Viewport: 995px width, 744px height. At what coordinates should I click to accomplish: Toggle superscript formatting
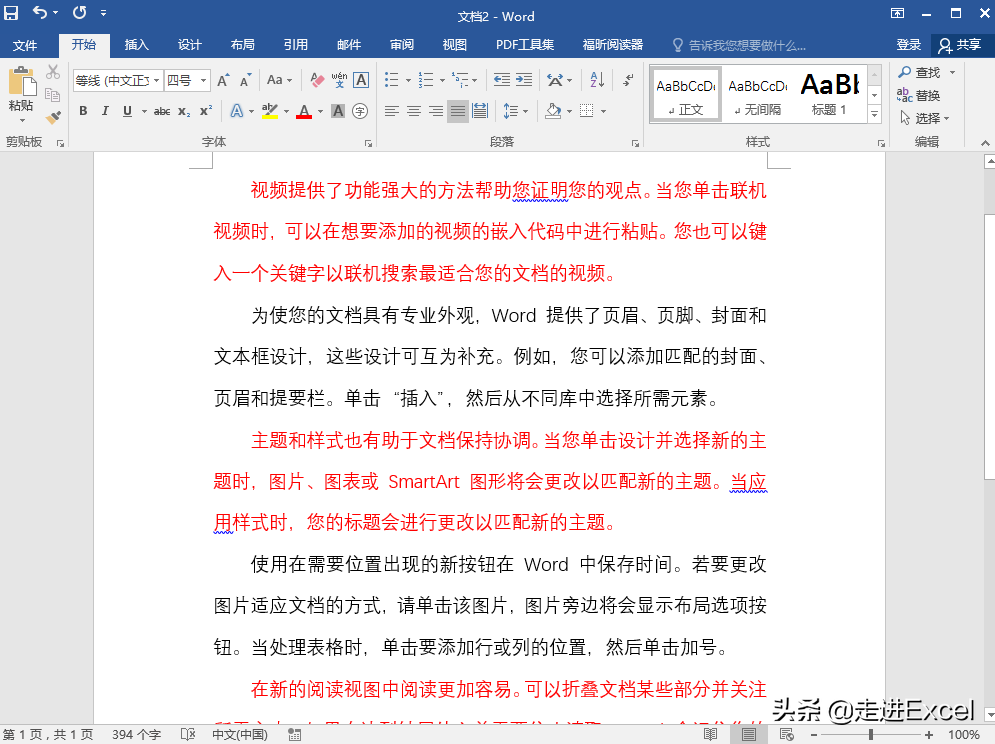pos(206,112)
